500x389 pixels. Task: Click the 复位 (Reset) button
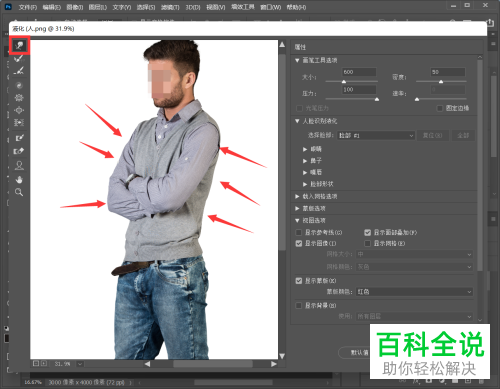(433, 135)
